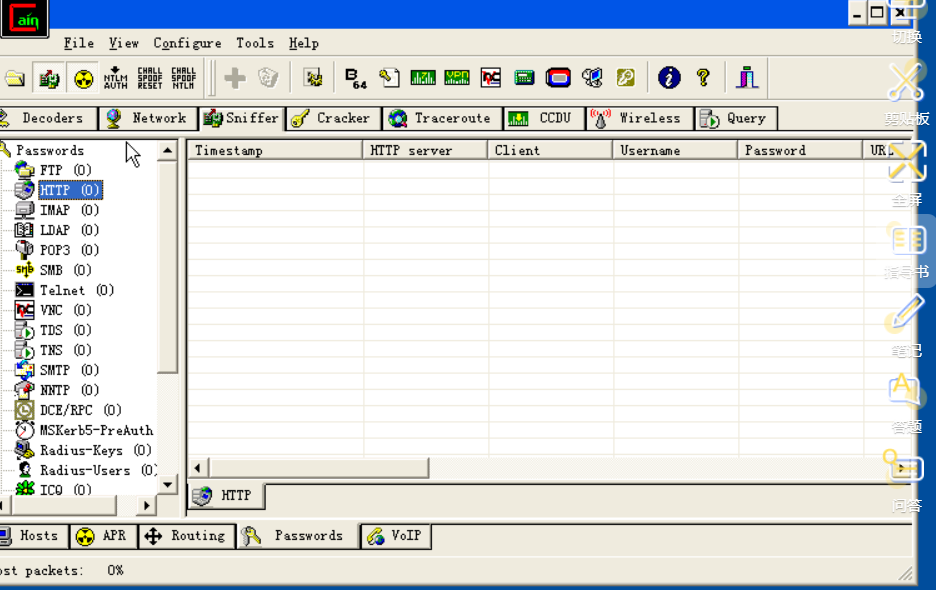Click the Open folder toolbar icon
This screenshot has height=590, width=936.
point(15,78)
